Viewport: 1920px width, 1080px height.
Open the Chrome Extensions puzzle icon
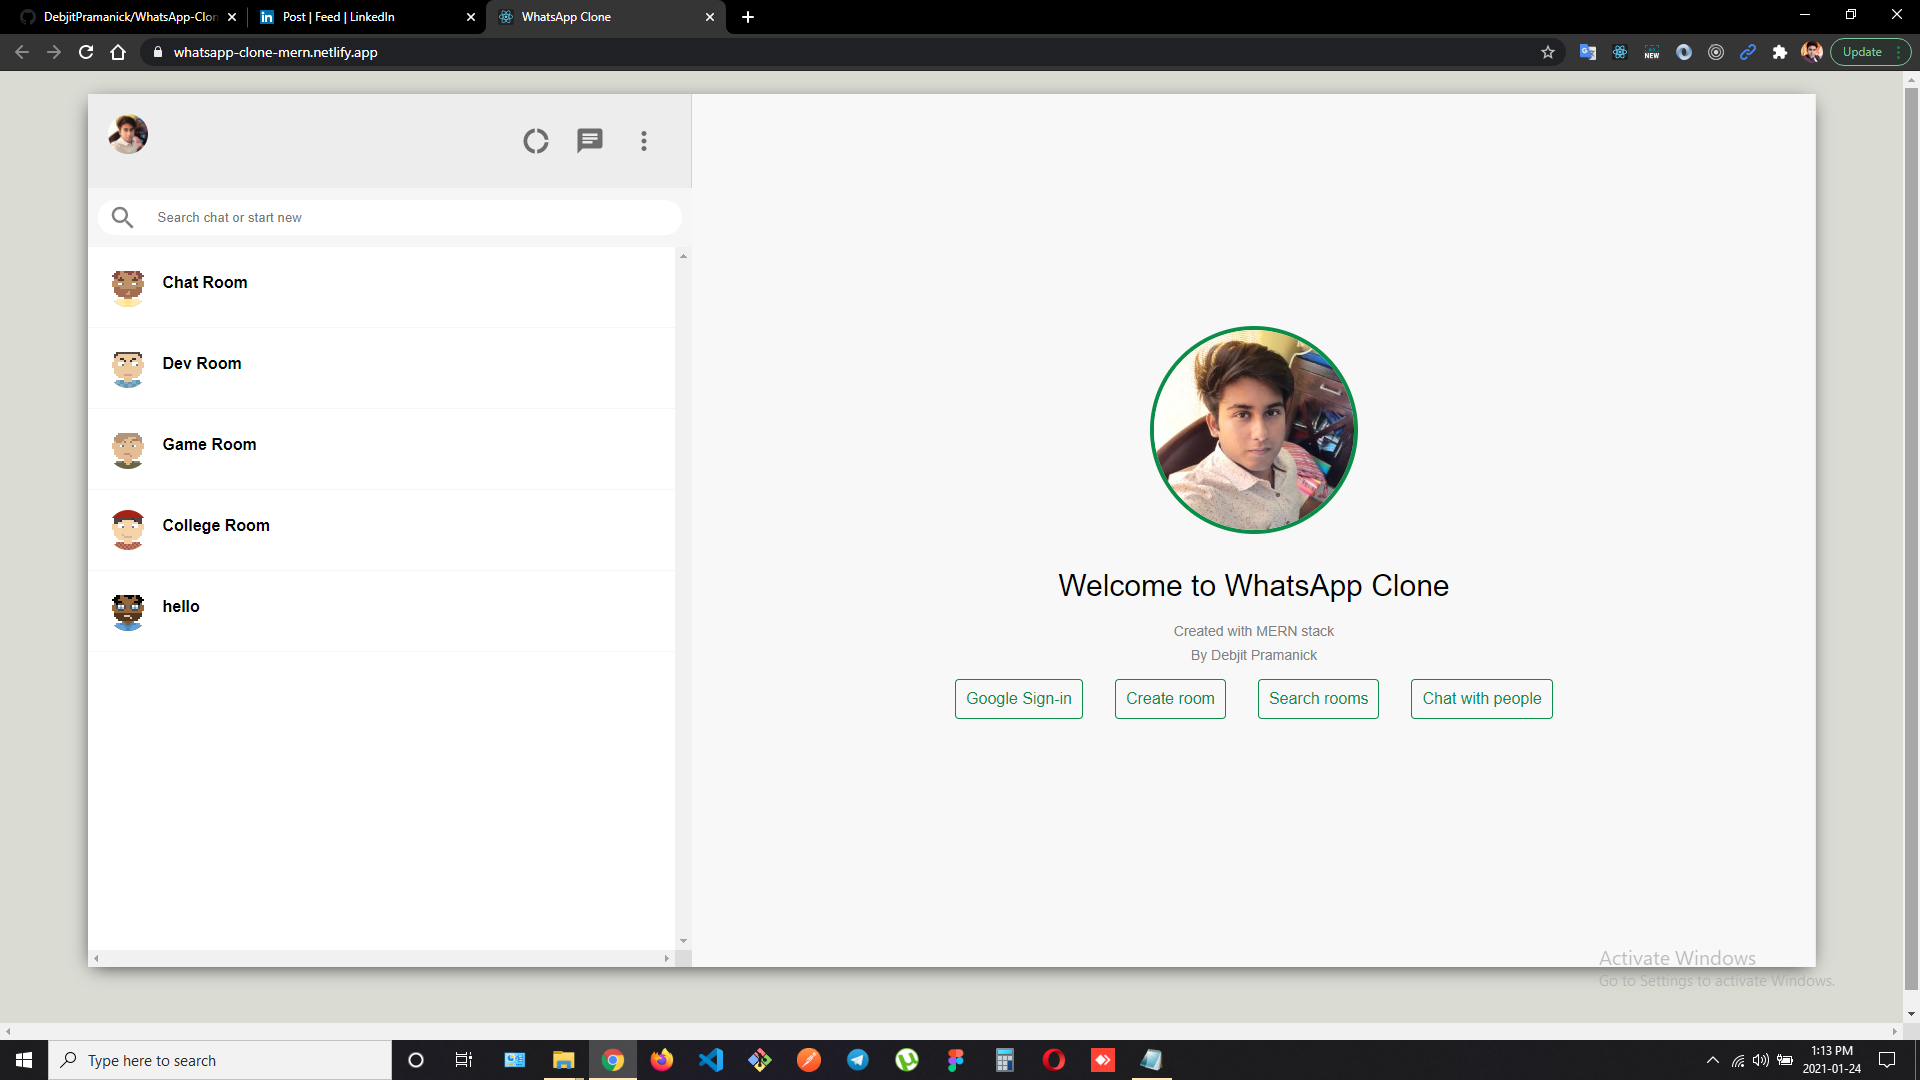click(1779, 52)
